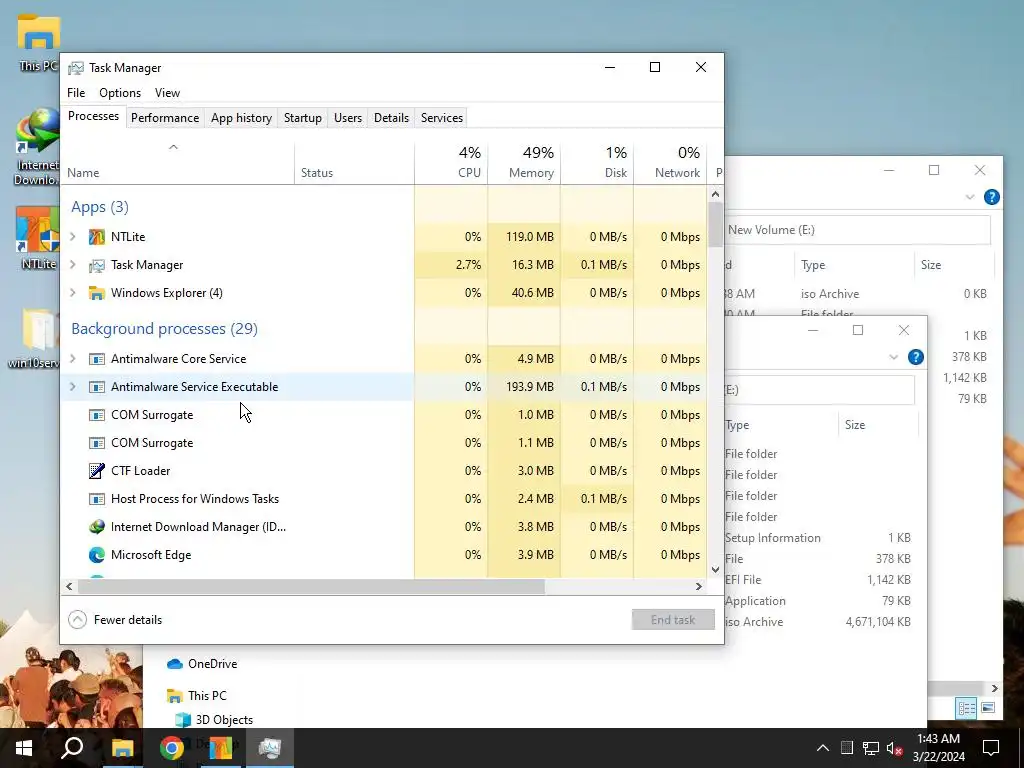Click the CTF Loader pen icon
Image resolution: width=1024 pixels, height=768 pixels.
click(x=97, y=471)
